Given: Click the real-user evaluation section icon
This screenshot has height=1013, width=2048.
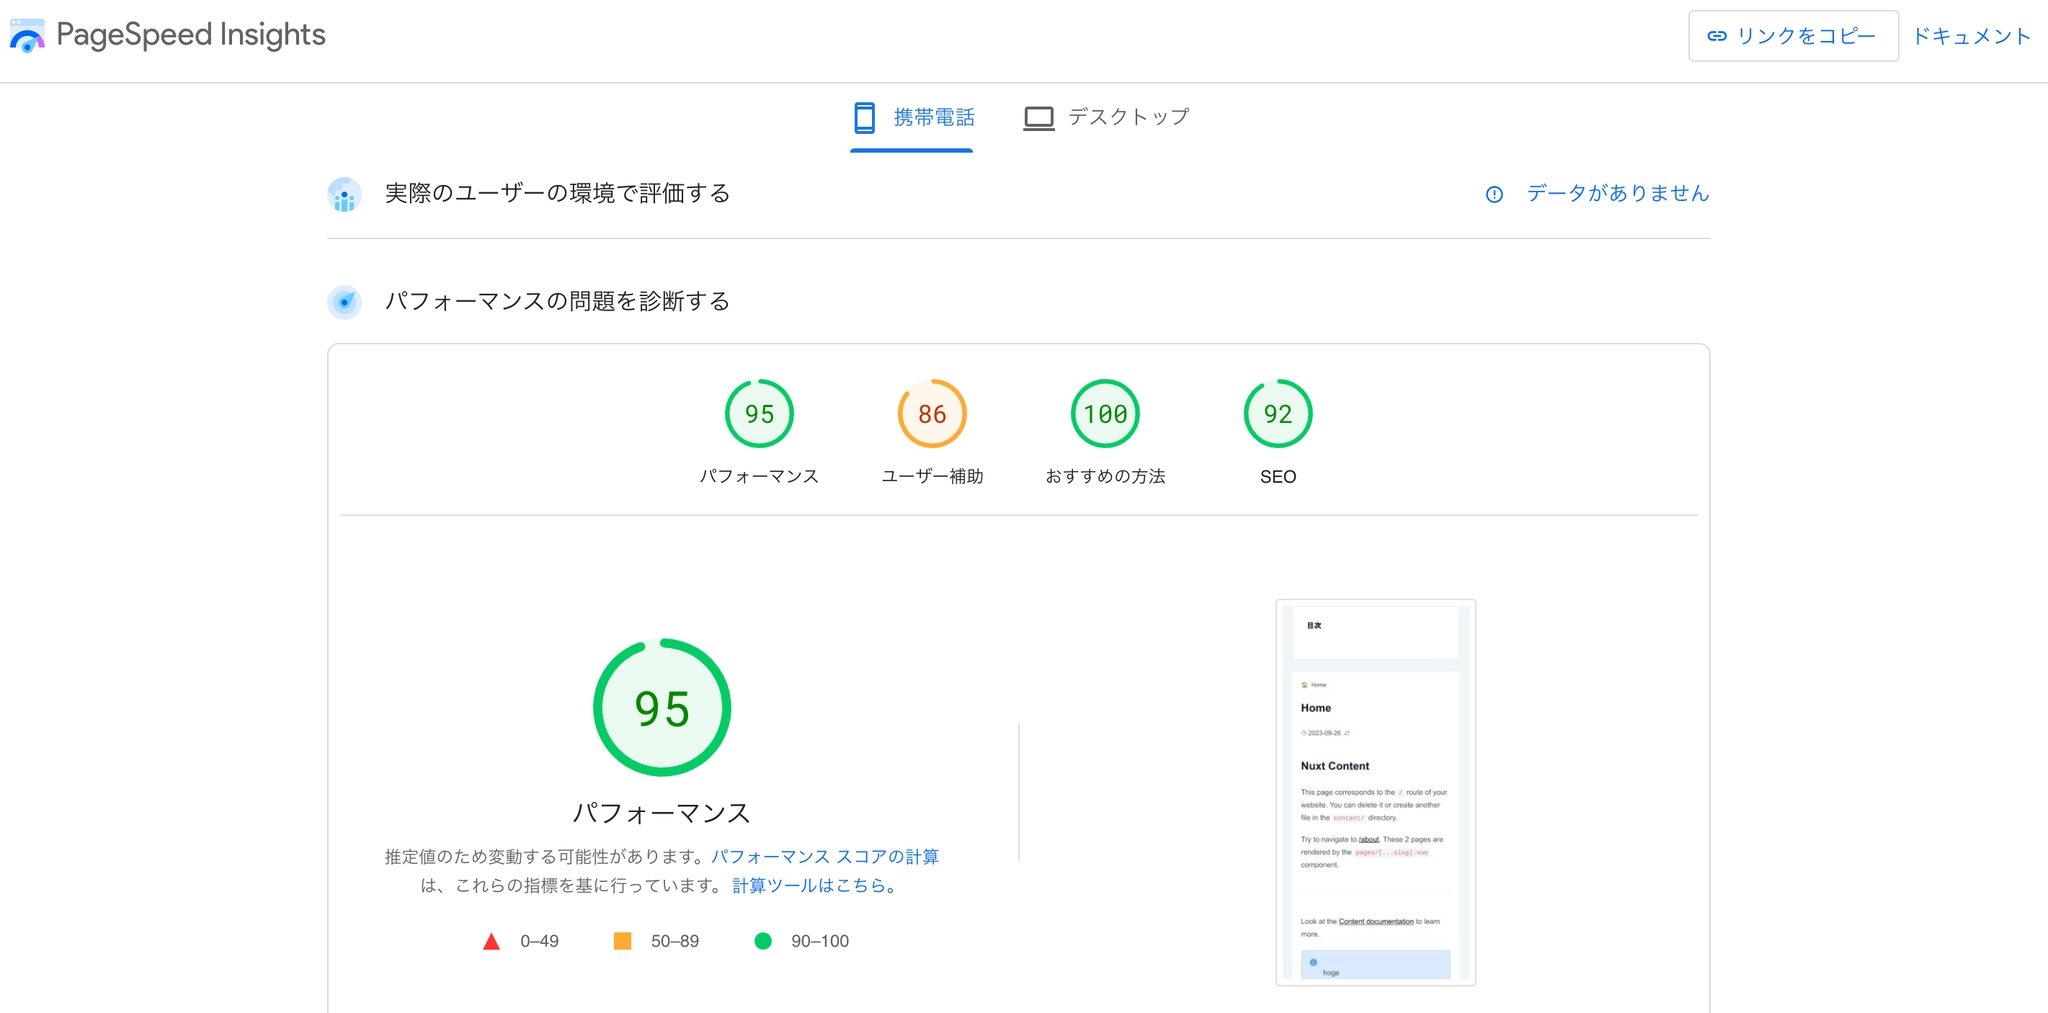Looking at the screenshot, I should tap(344, 194).
